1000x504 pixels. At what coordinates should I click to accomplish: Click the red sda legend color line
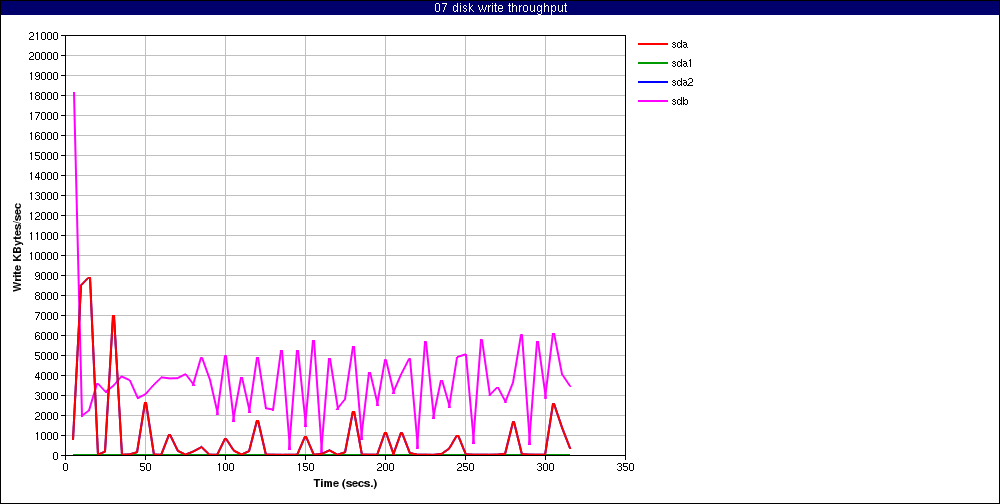(x=652, y=44)
